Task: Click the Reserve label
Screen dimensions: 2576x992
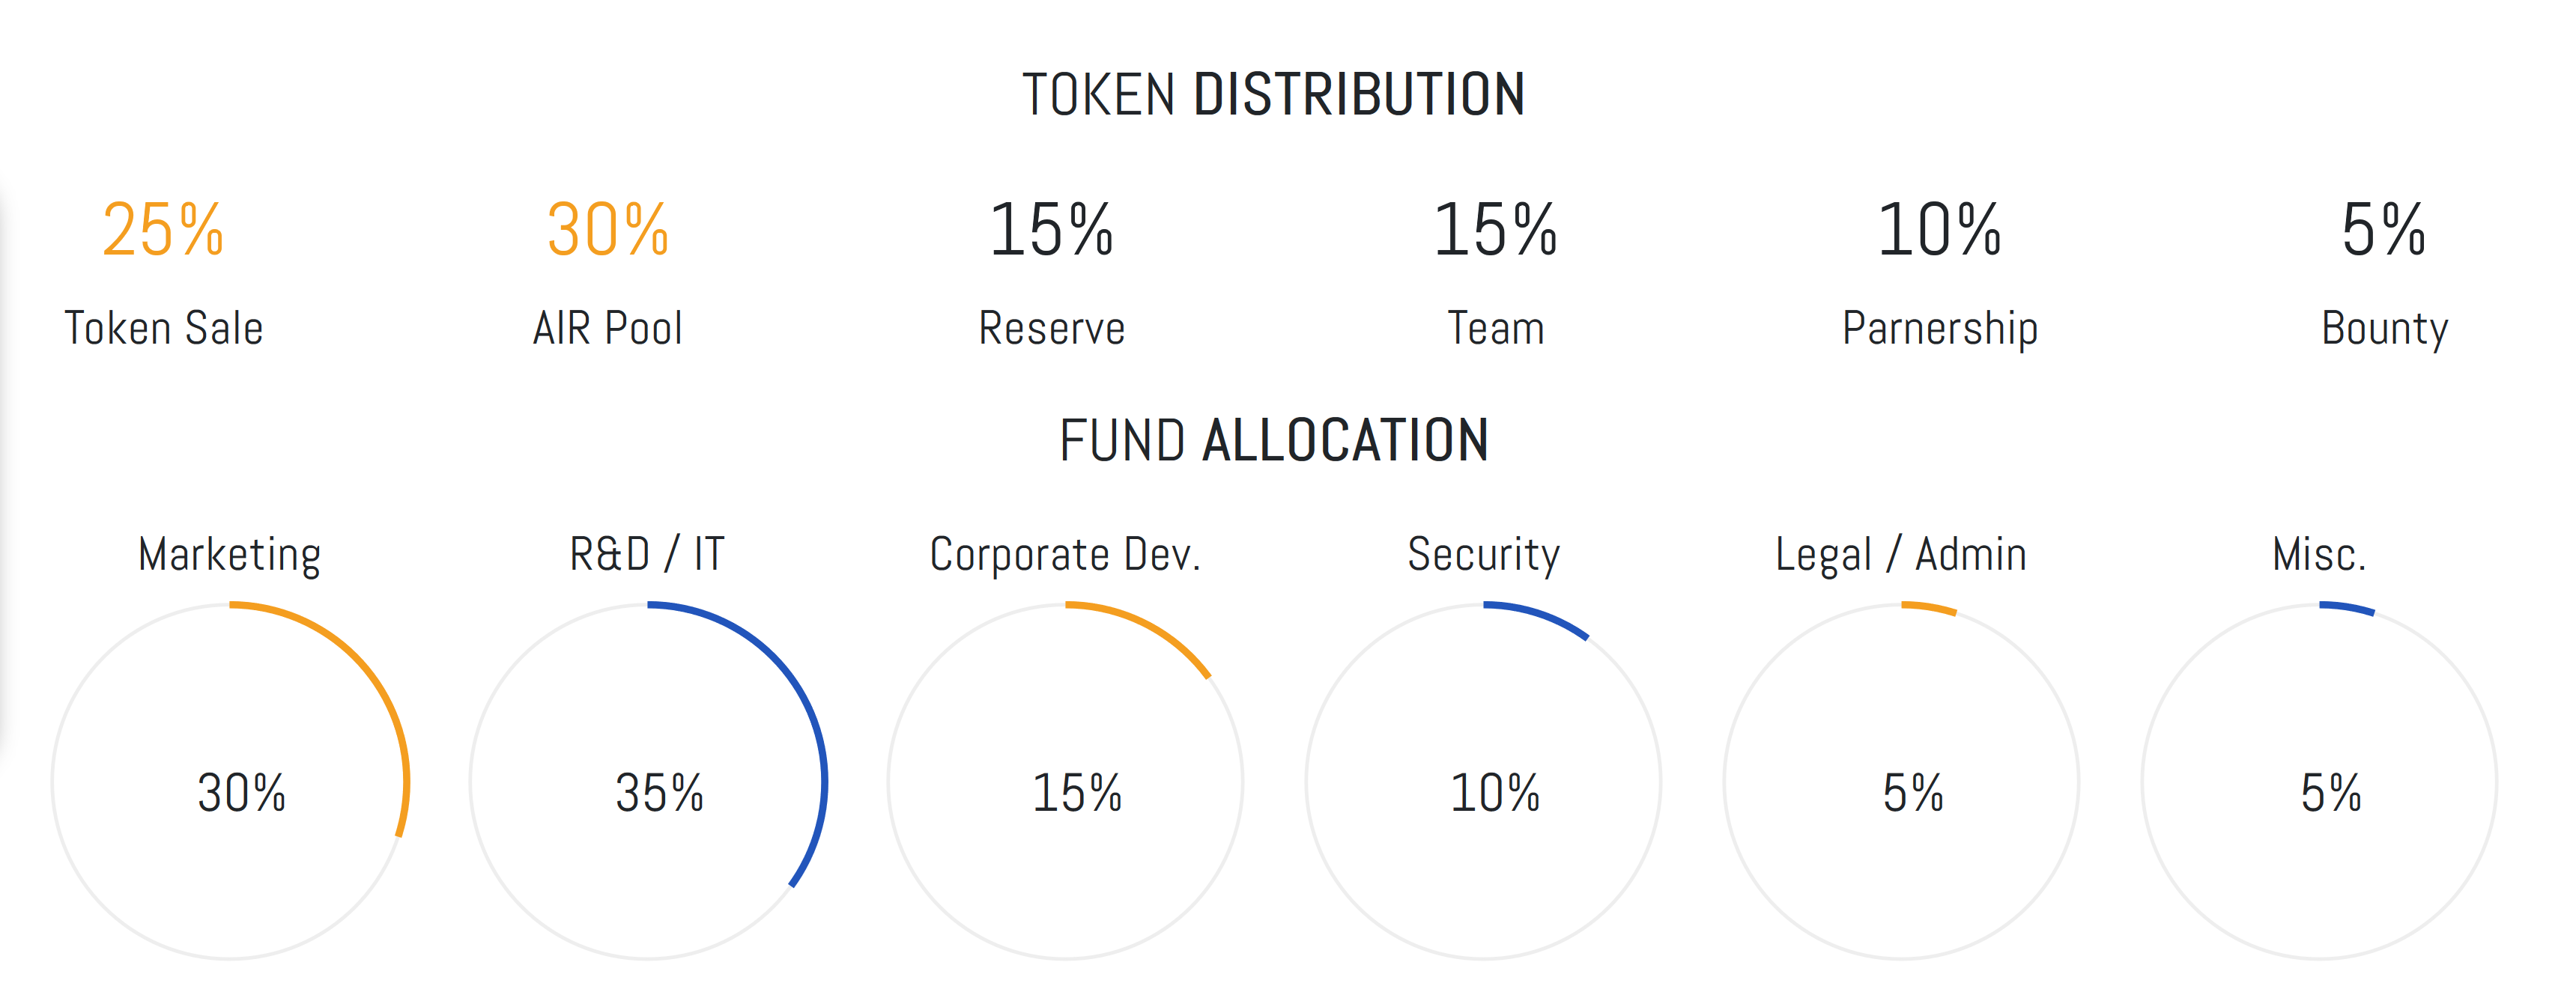Action: point(1051,329)
